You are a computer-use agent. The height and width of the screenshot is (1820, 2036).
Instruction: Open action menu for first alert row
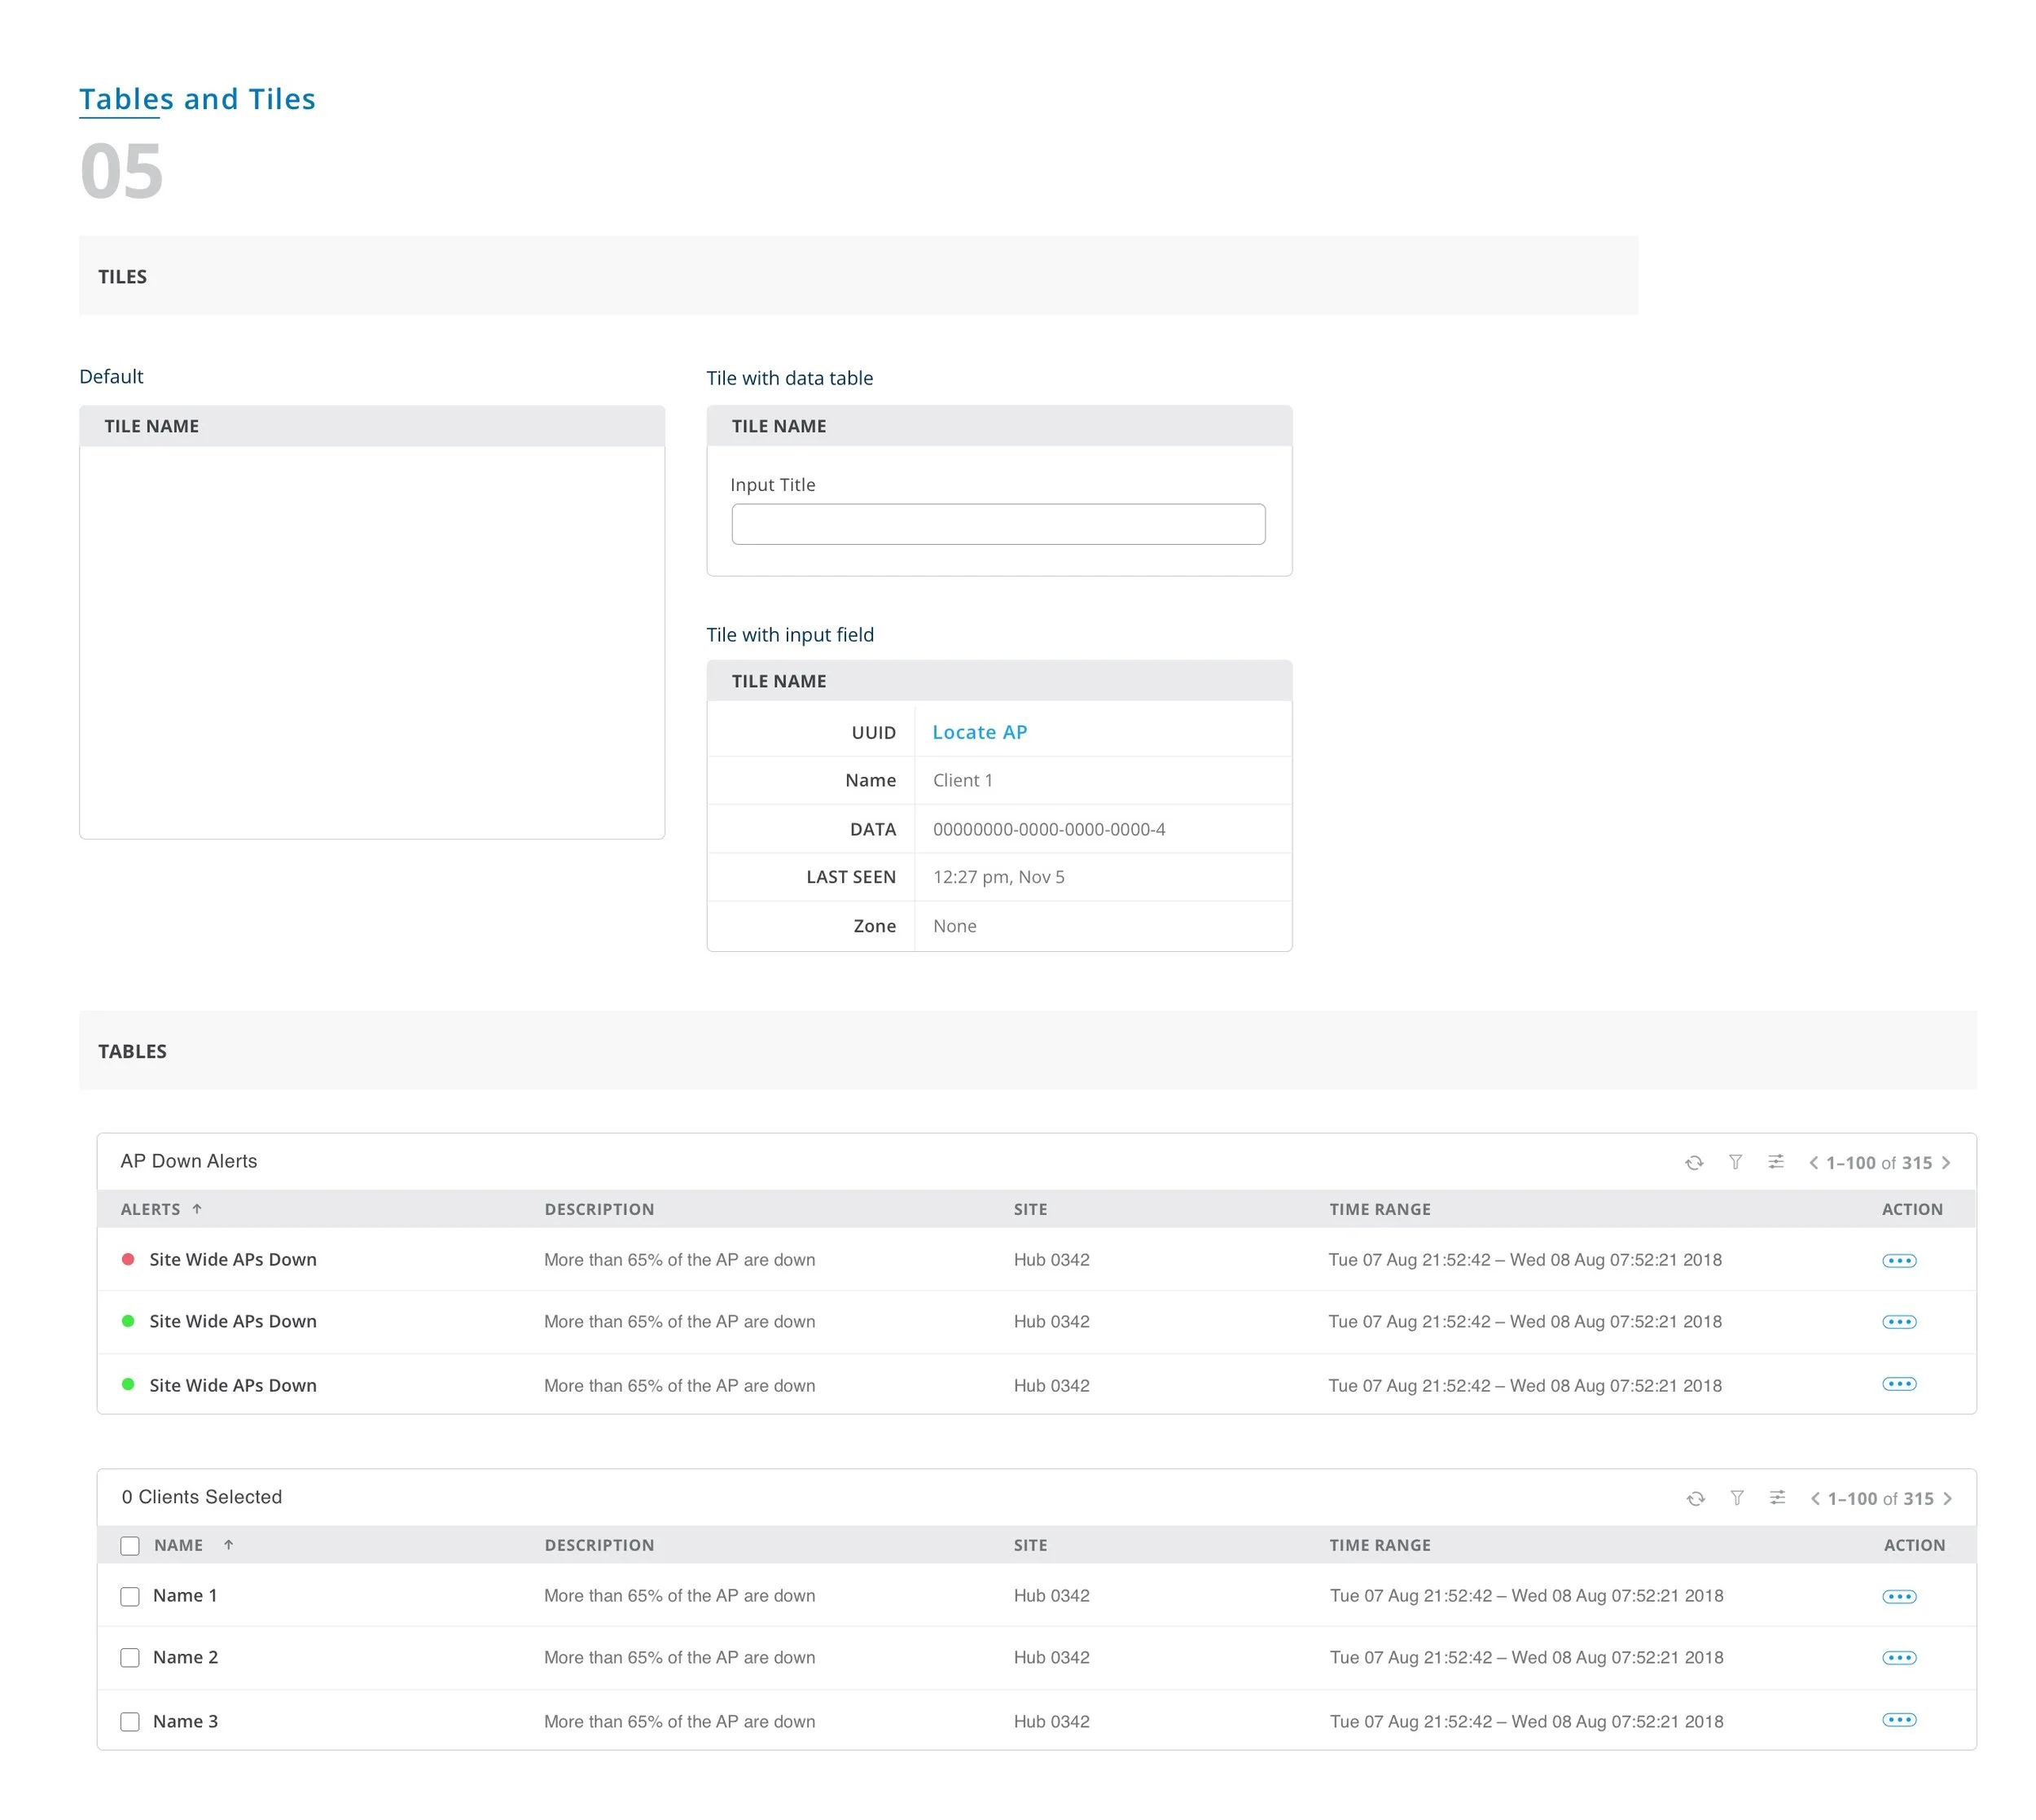pyautogui.click(x=1898, y=1261)
